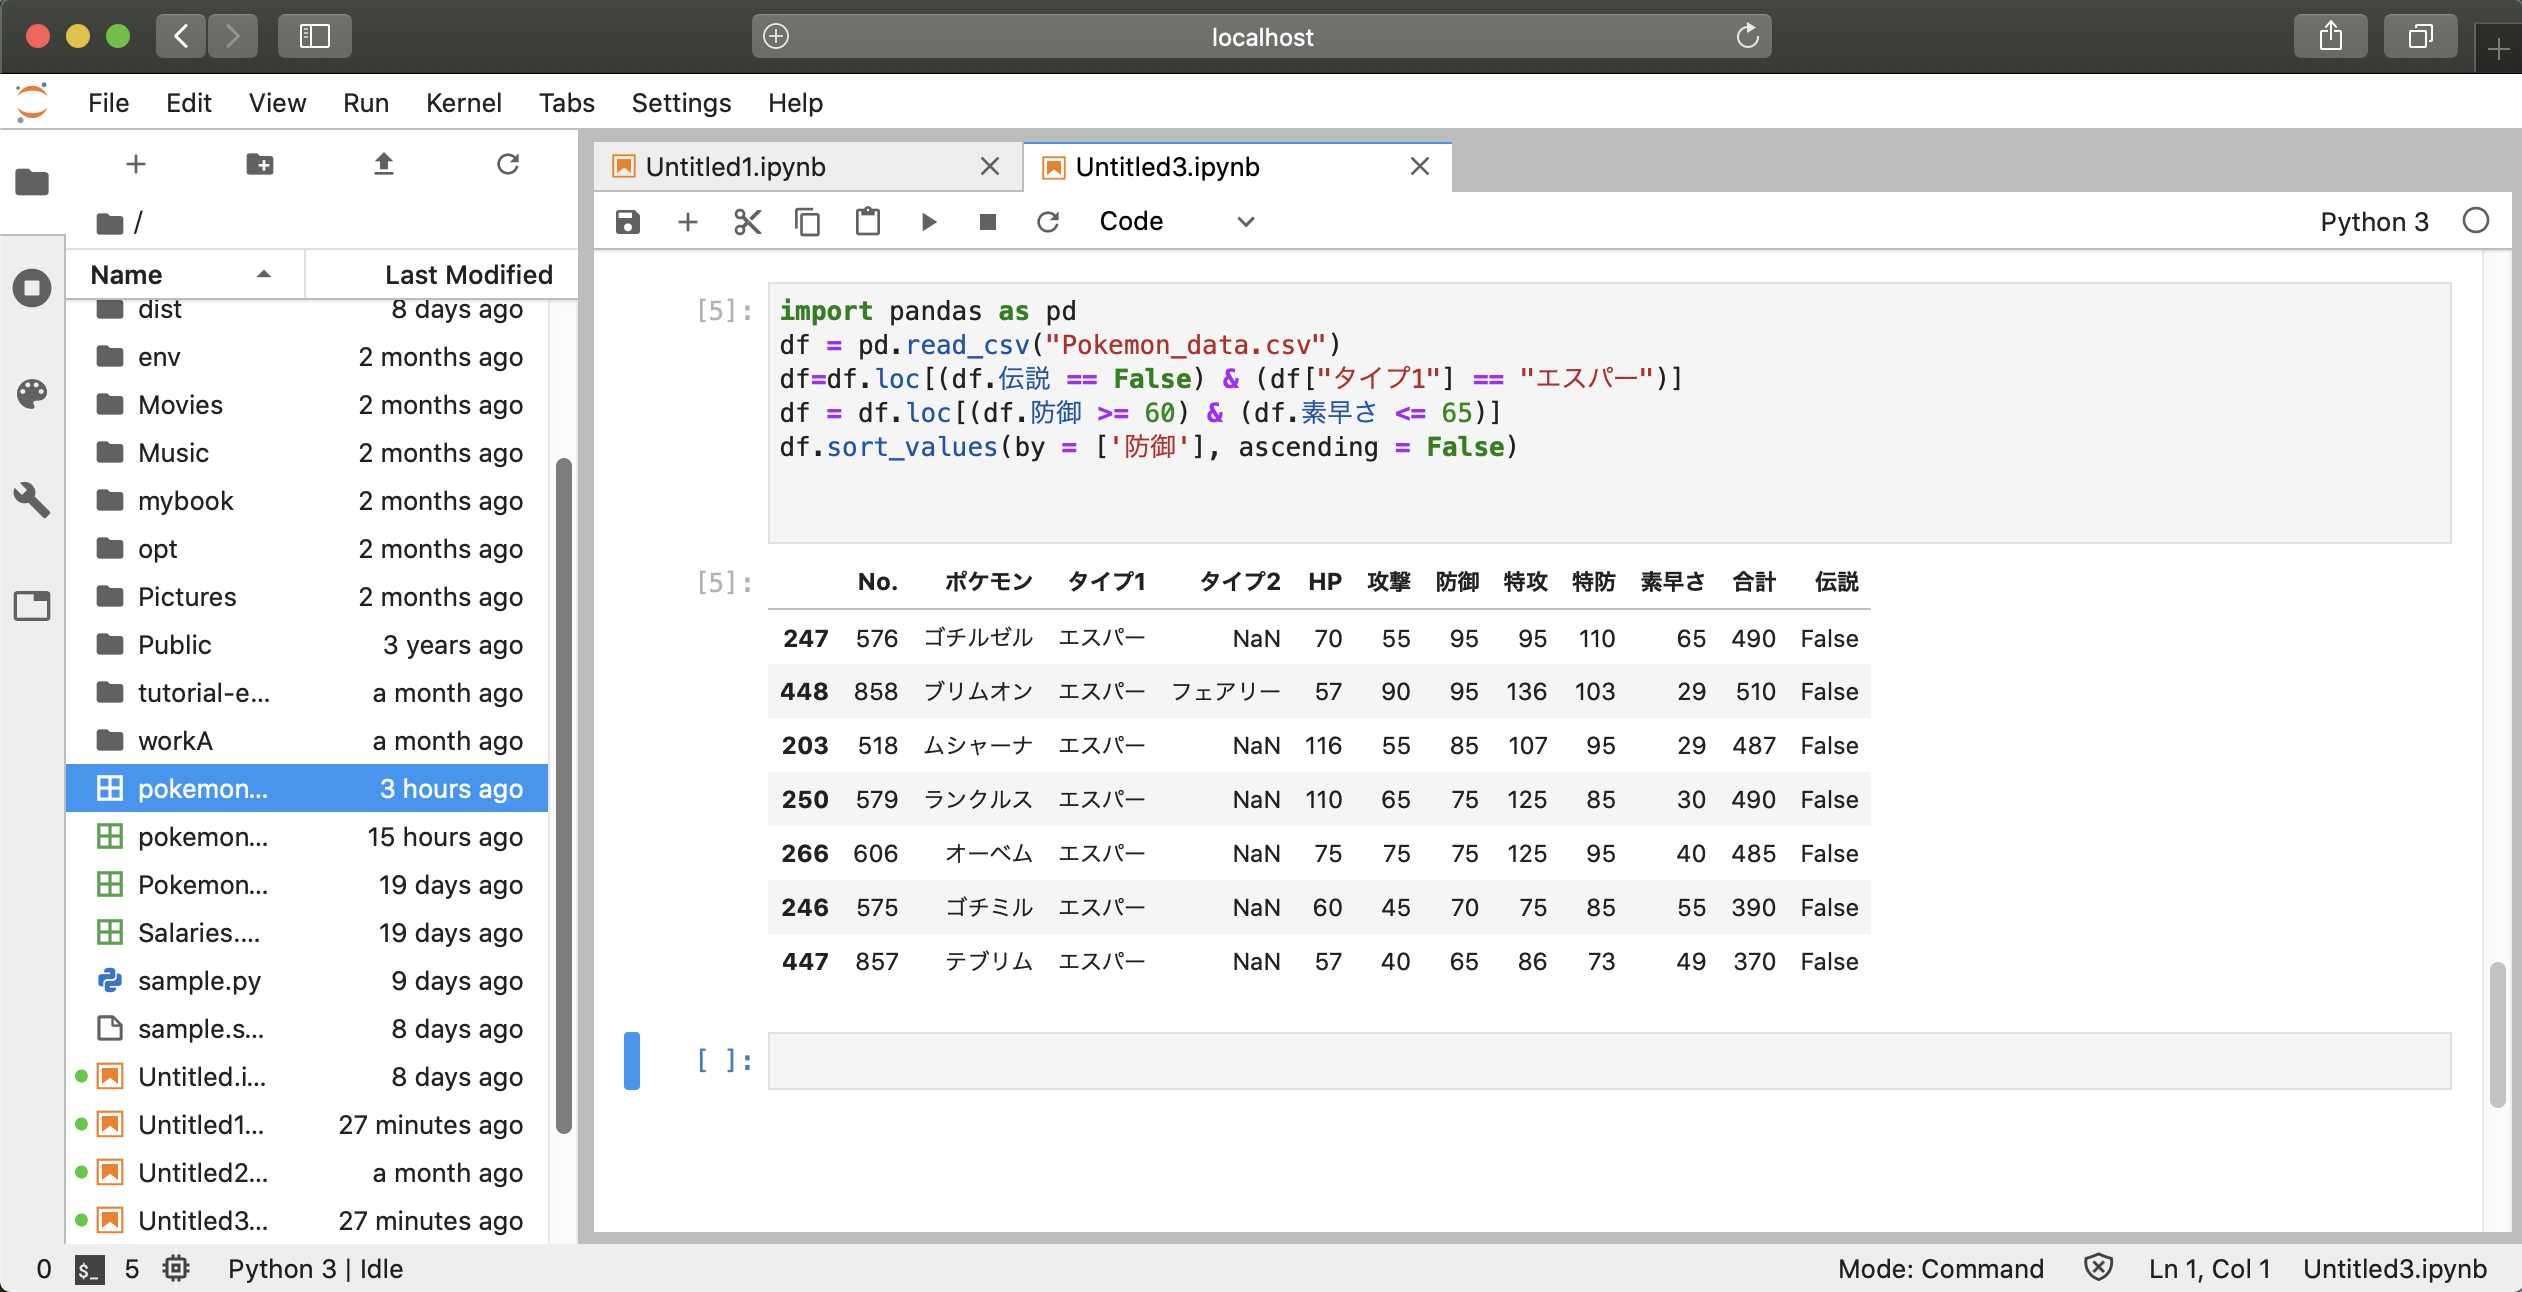
Task: Reload the localhost page
Action: tap(1747, 36)
